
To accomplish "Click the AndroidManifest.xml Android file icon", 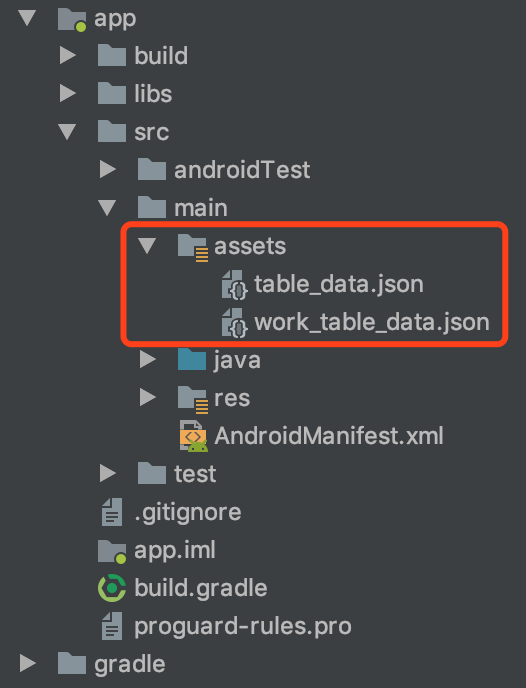I will point(193,436).
